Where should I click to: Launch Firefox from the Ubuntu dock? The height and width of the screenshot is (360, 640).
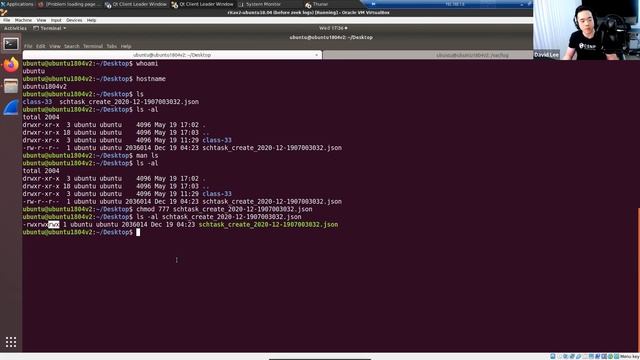[11, 64]
